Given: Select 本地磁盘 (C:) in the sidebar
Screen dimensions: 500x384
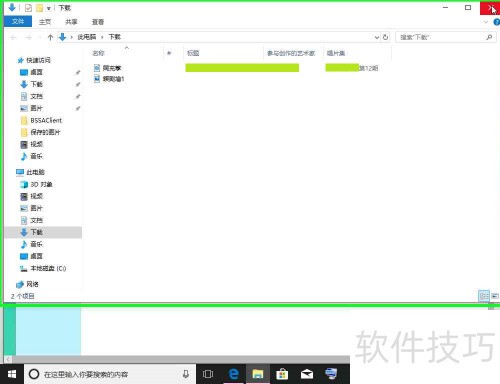Looking at the screenshot, I should (48, 268).
